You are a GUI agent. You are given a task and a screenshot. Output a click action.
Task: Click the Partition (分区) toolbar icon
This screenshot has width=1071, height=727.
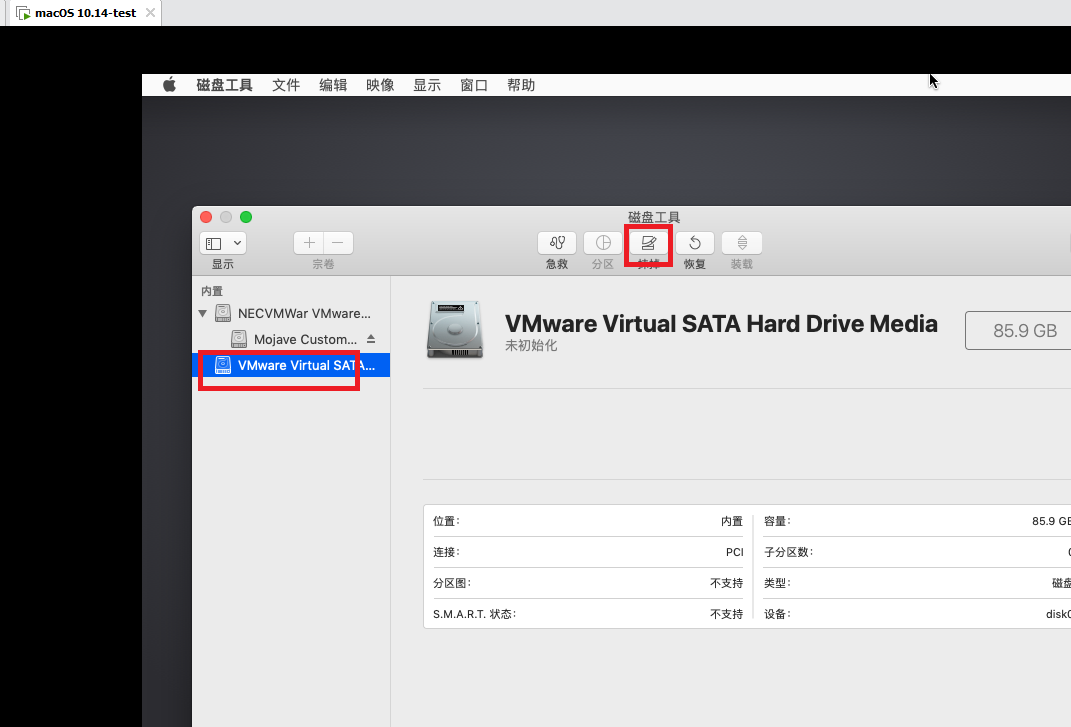pyautogui.click(x=602, y=243)
